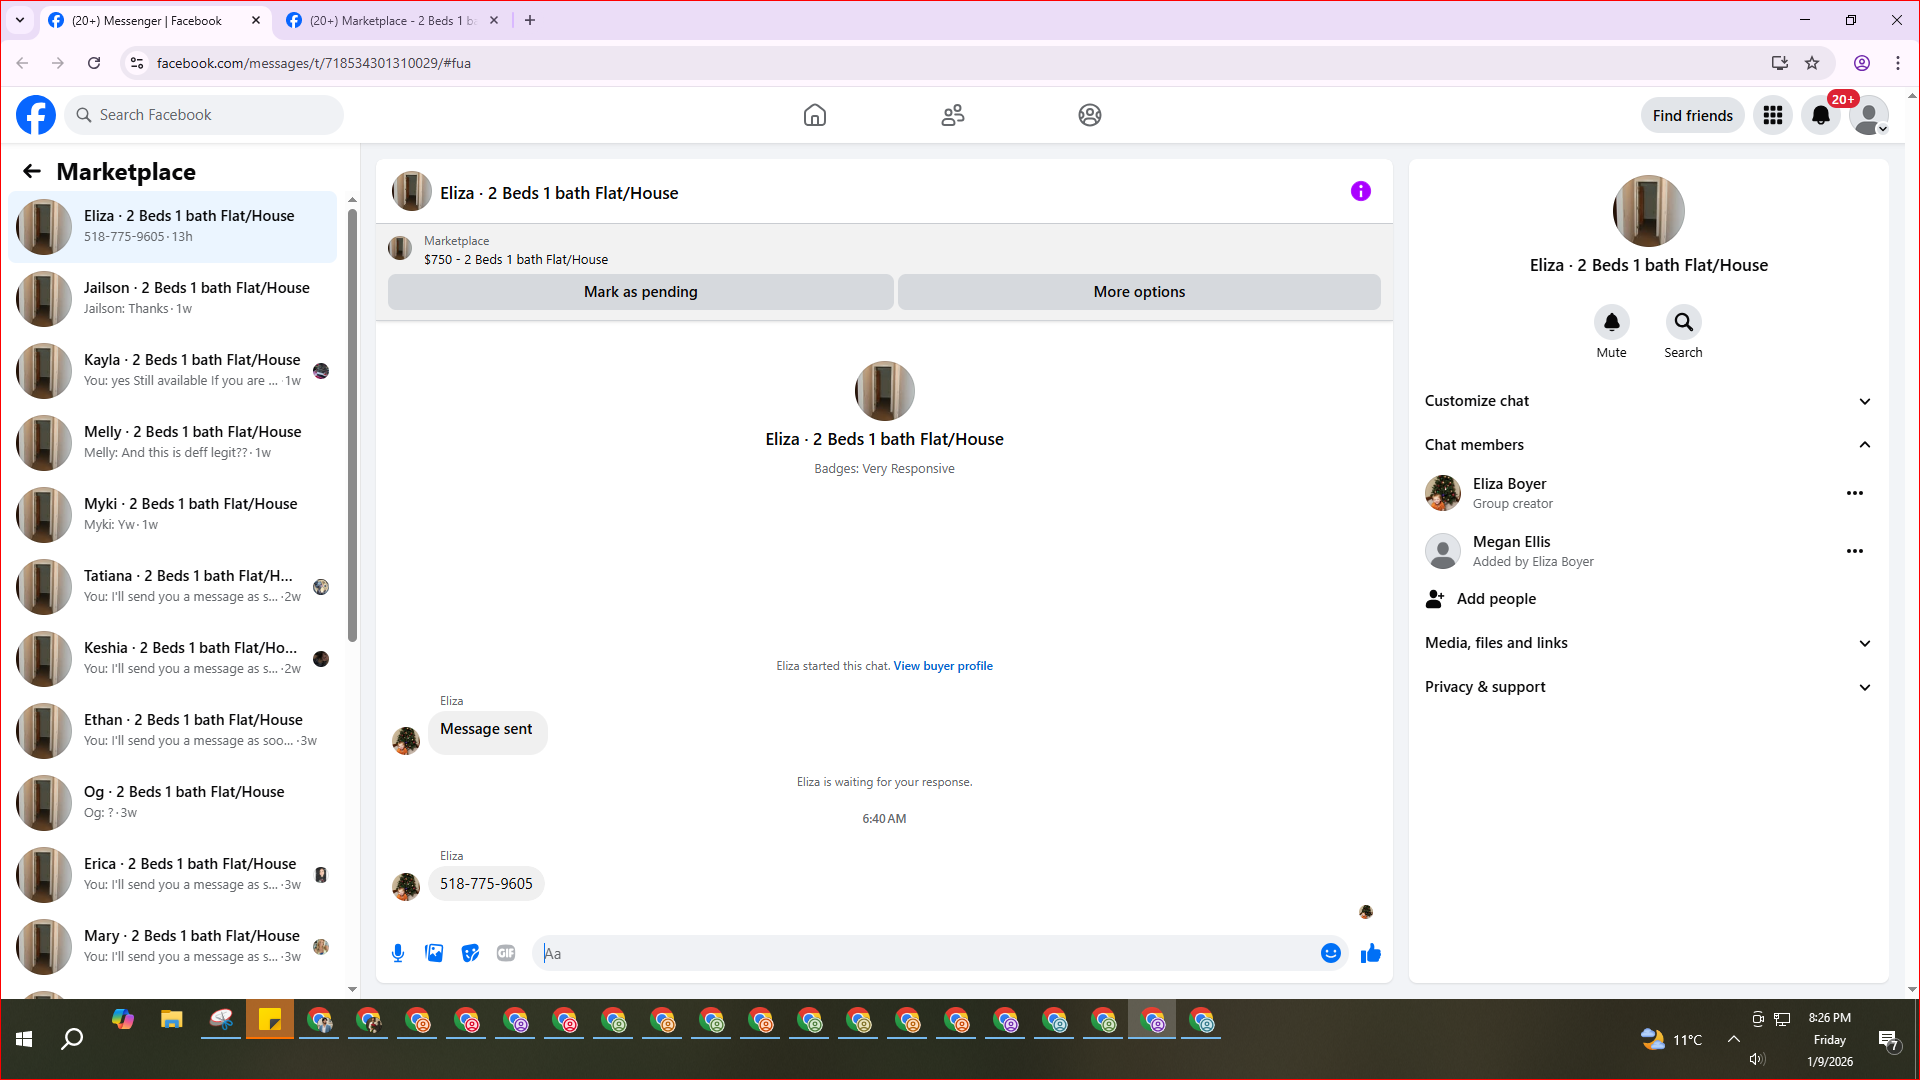Screen dimensions: 1920x1080
Task: Open the emoji picker in message box
Action: [x=1330, y=953]
